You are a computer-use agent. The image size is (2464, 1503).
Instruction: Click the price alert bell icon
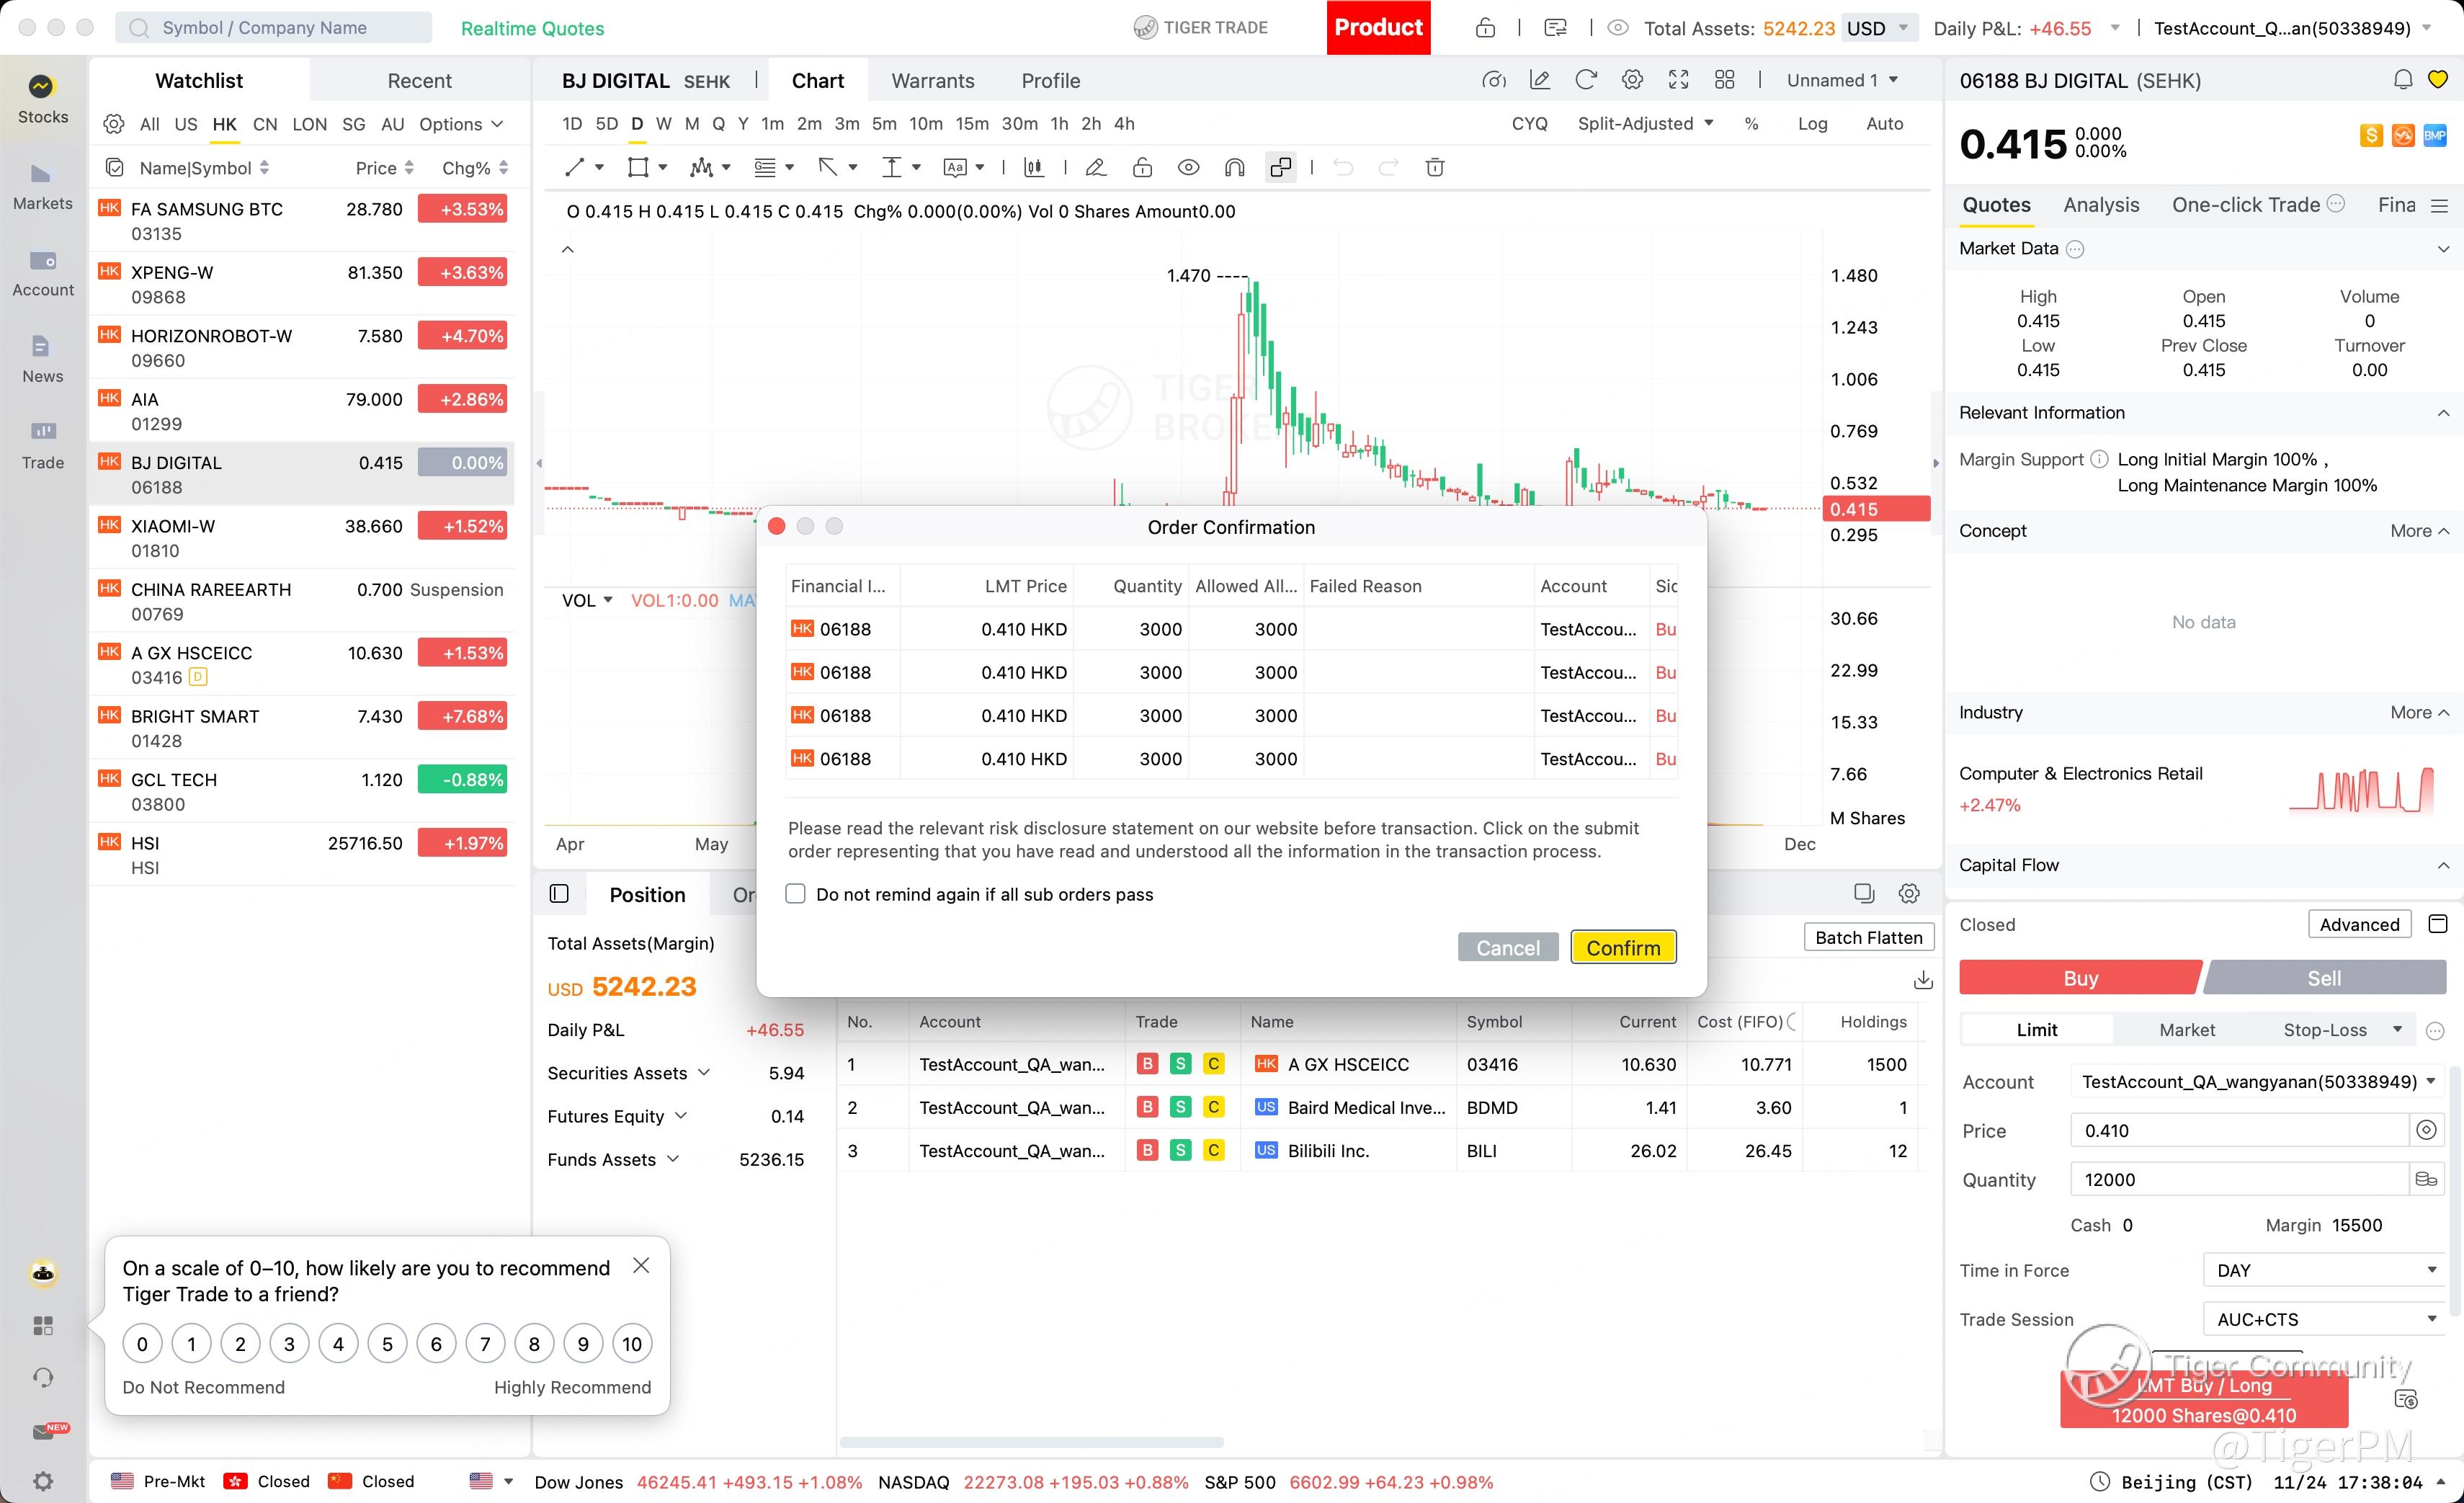(2402, 80)
